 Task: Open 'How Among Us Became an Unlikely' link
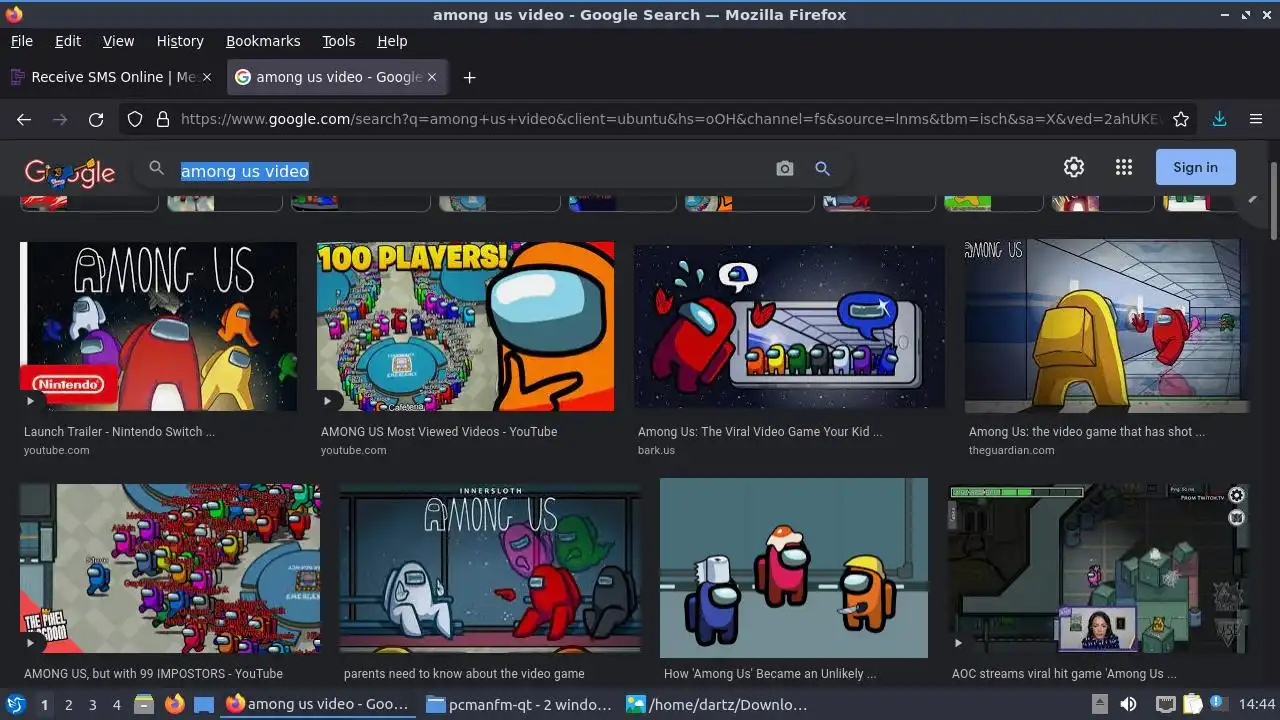(x=770, y=674)
